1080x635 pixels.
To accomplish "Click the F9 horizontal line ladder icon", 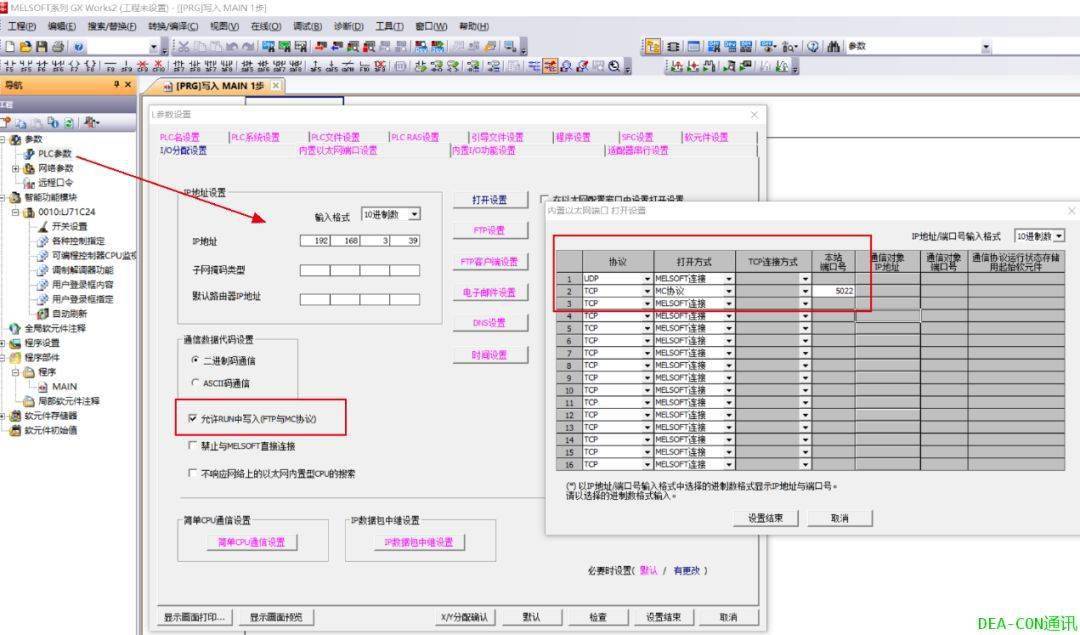I will coord(111,67).
